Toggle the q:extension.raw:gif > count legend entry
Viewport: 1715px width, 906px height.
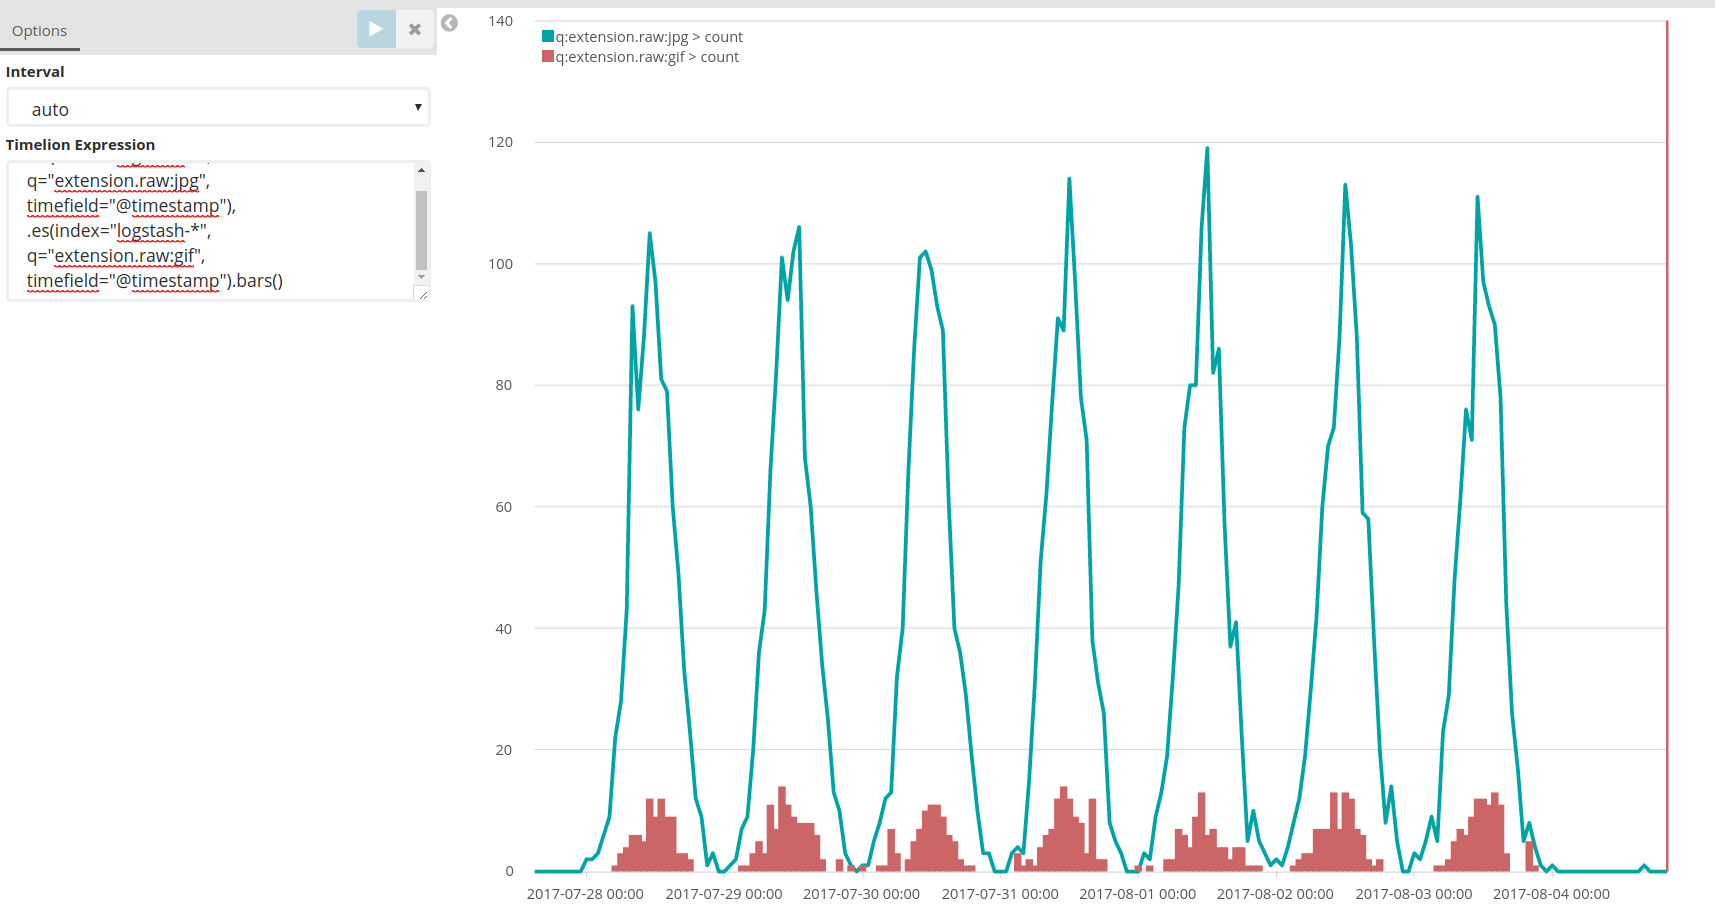coord(647,57)
